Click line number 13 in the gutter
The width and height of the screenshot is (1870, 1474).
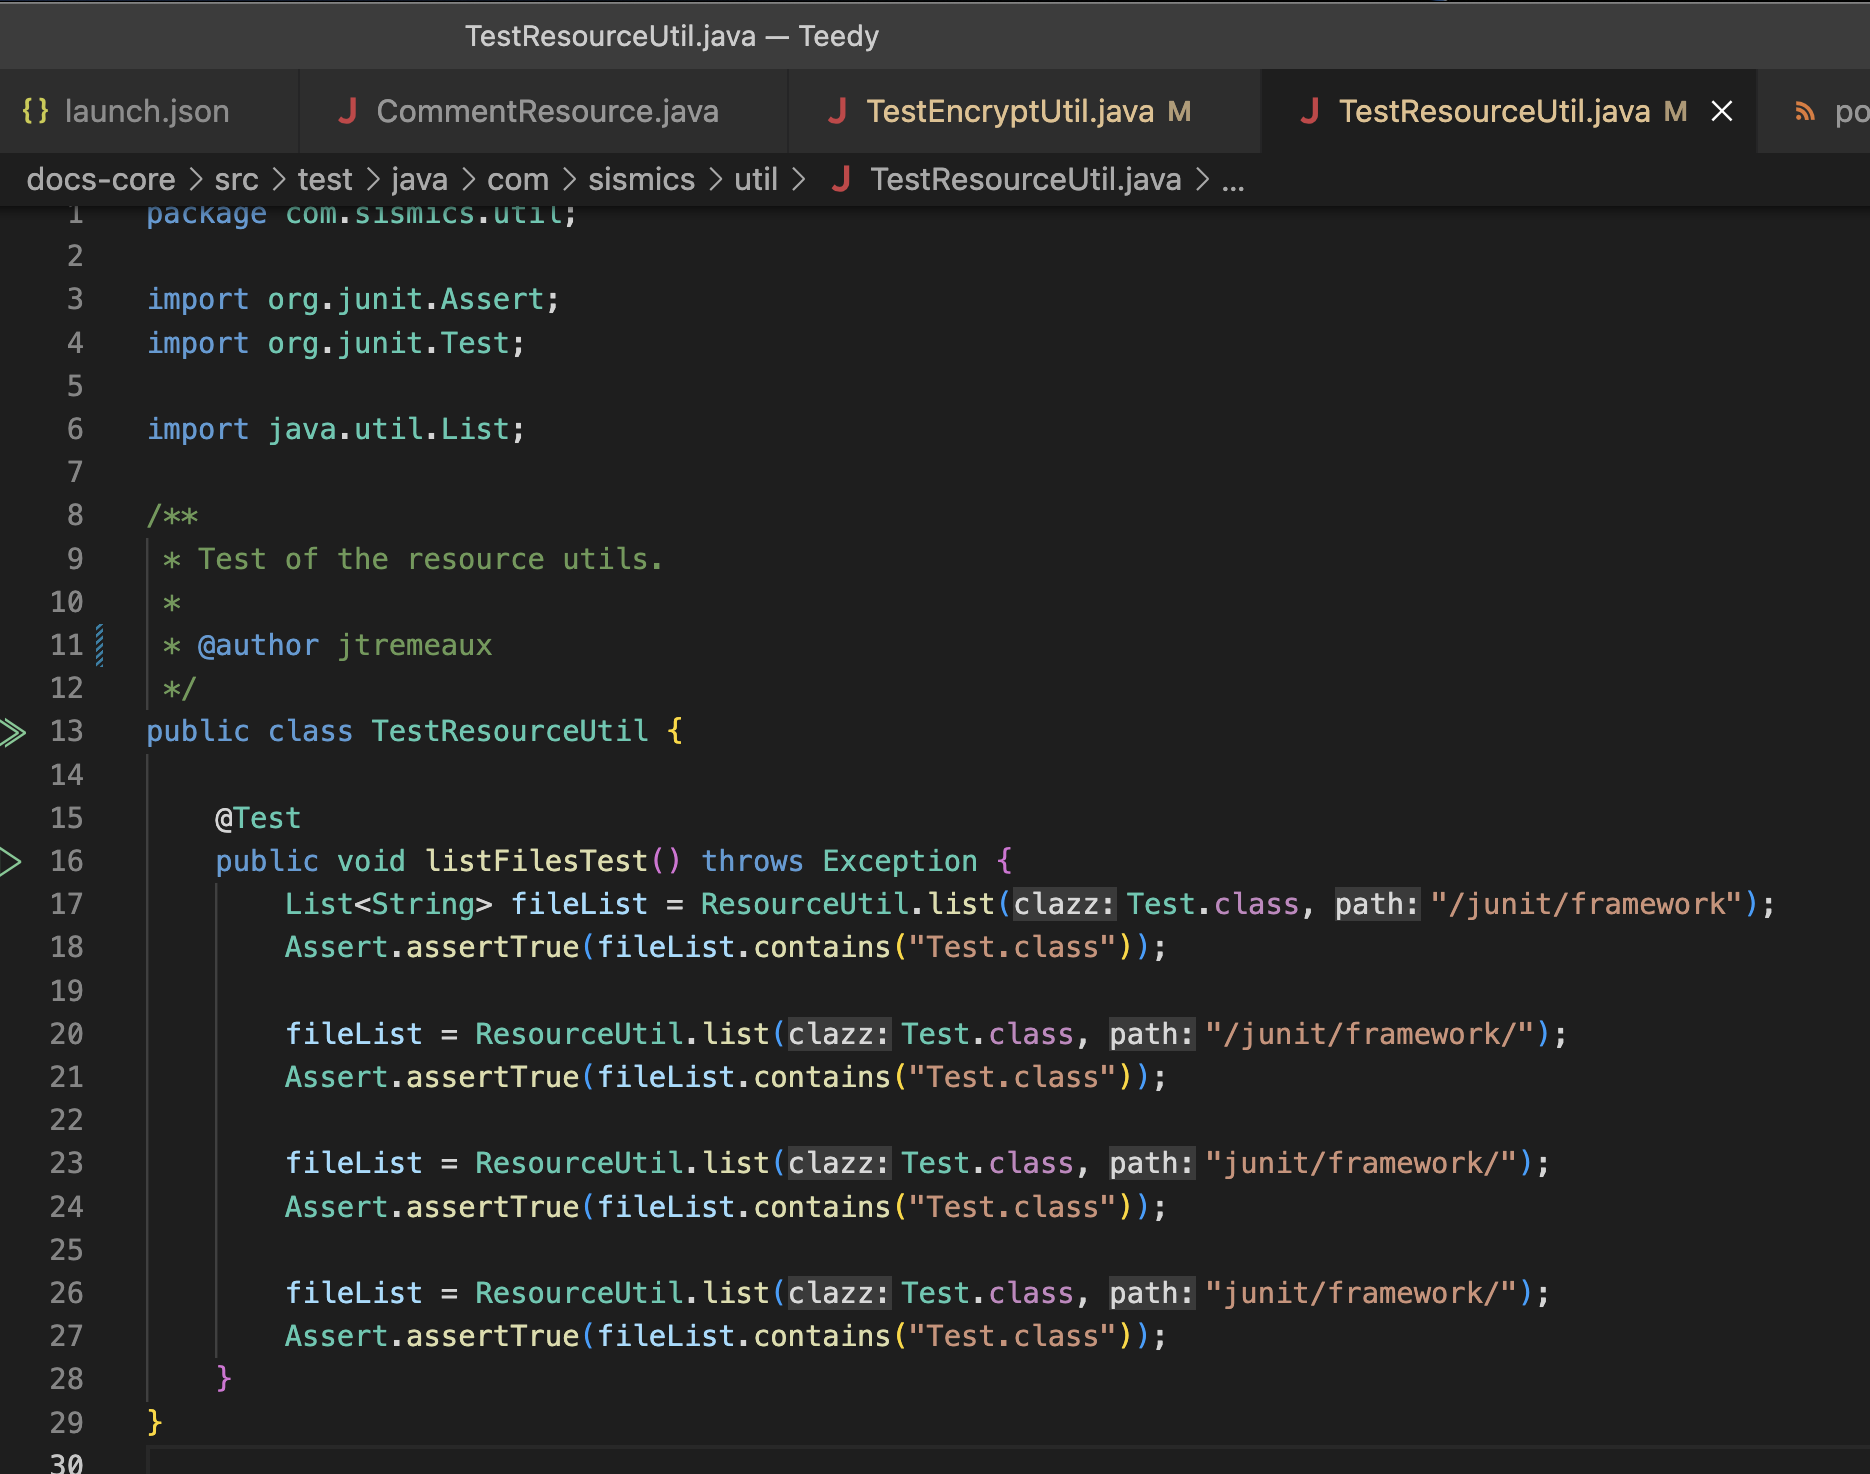click(x=67, y=731)
